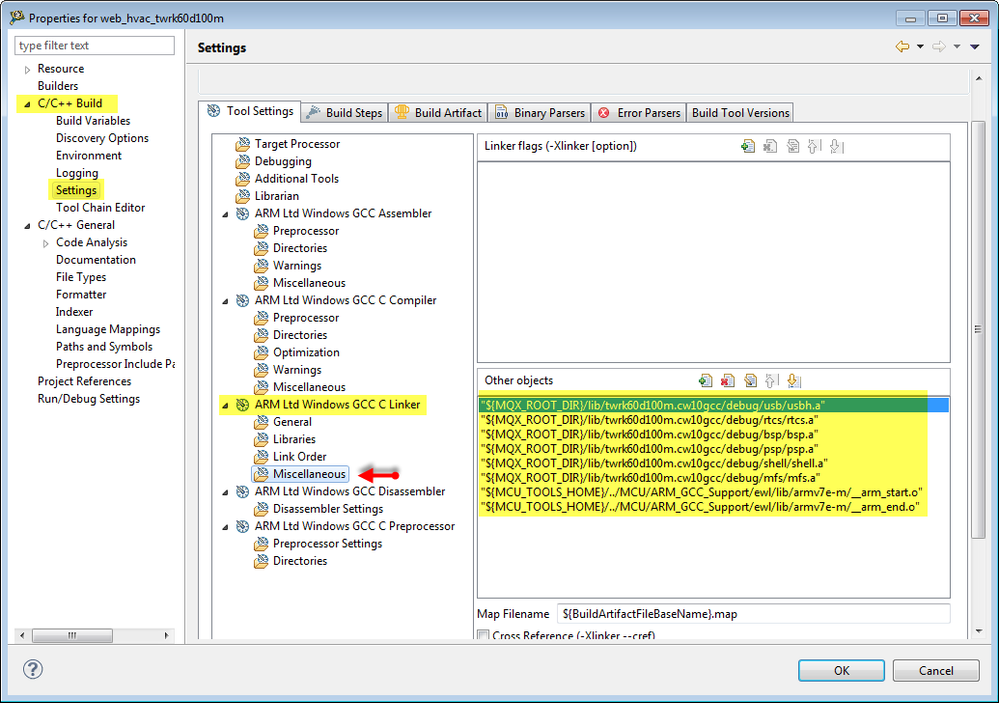The height and width of the screenshot is (703, 999).
Task: Select Libraries under C Linker
Action: 294,439
